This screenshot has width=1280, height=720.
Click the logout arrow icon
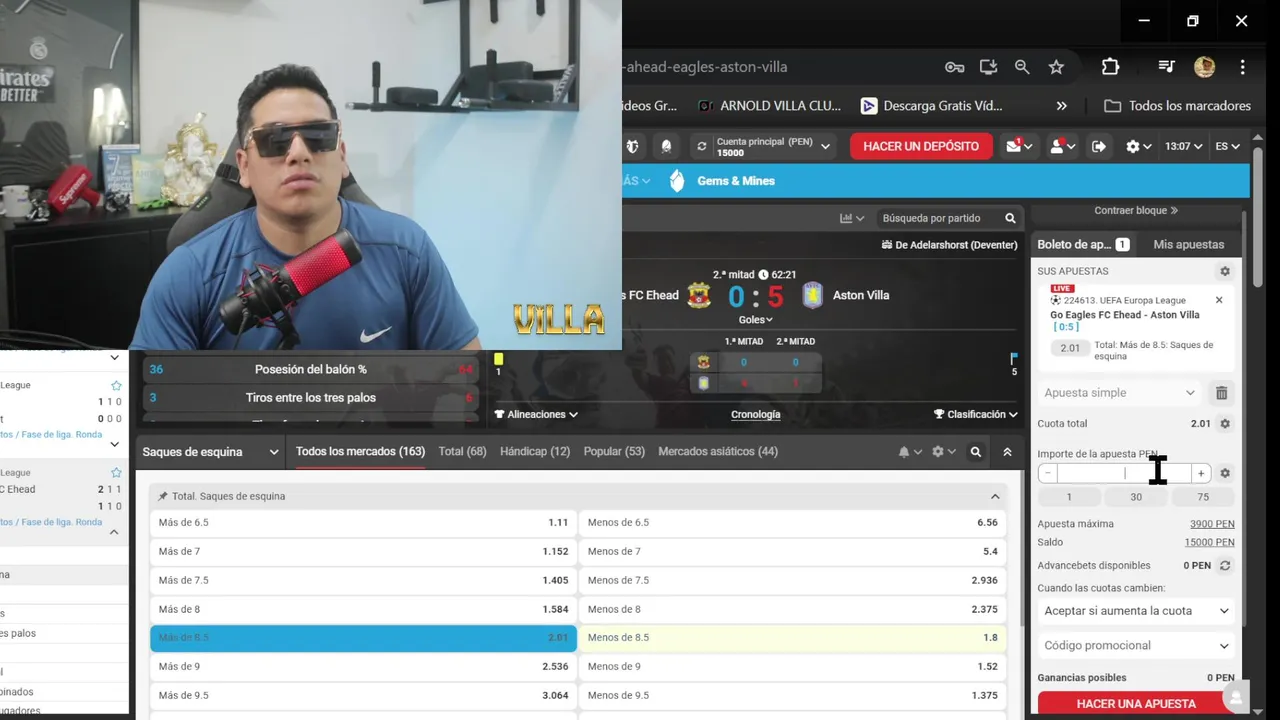(x=1099, y=146)
